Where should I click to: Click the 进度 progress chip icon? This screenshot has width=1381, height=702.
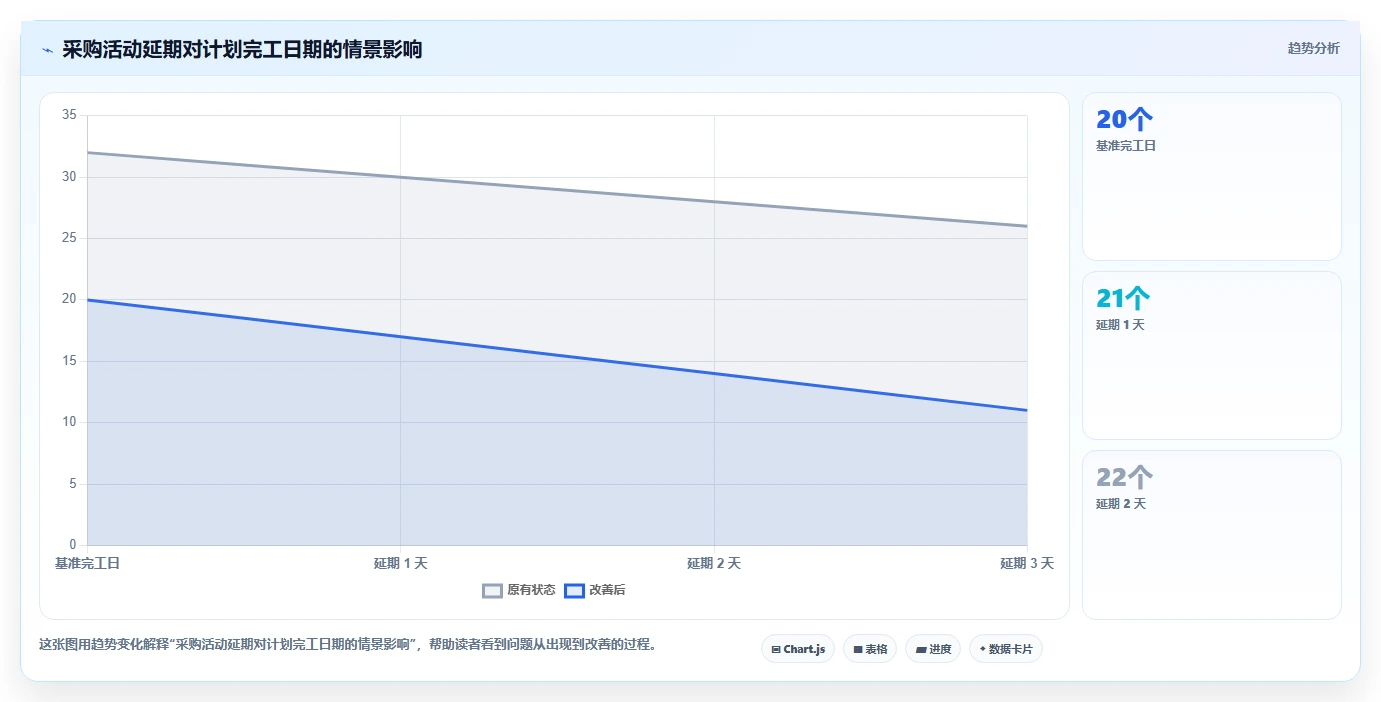(x=920, y=649)
